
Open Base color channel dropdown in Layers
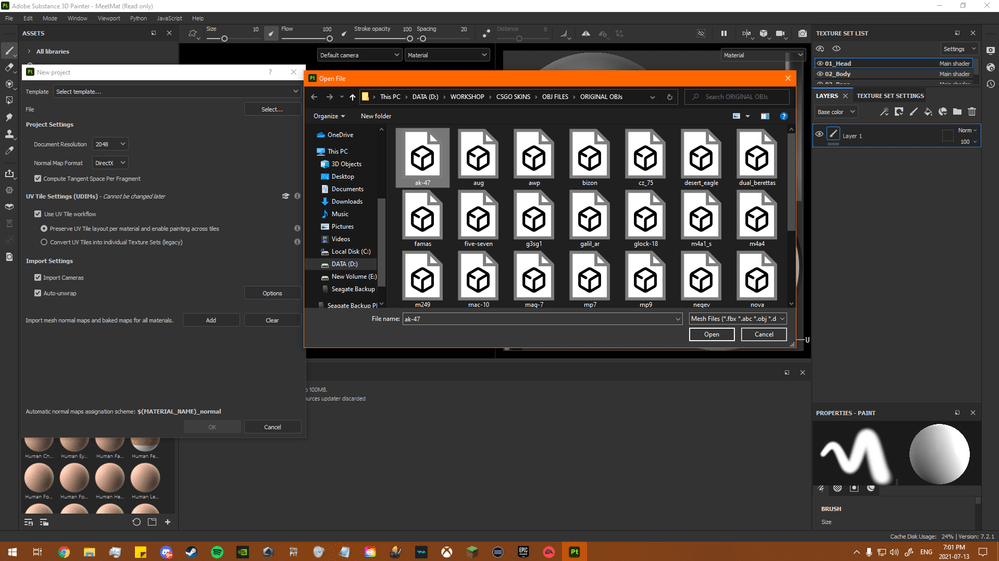click(x=836, y=112)
